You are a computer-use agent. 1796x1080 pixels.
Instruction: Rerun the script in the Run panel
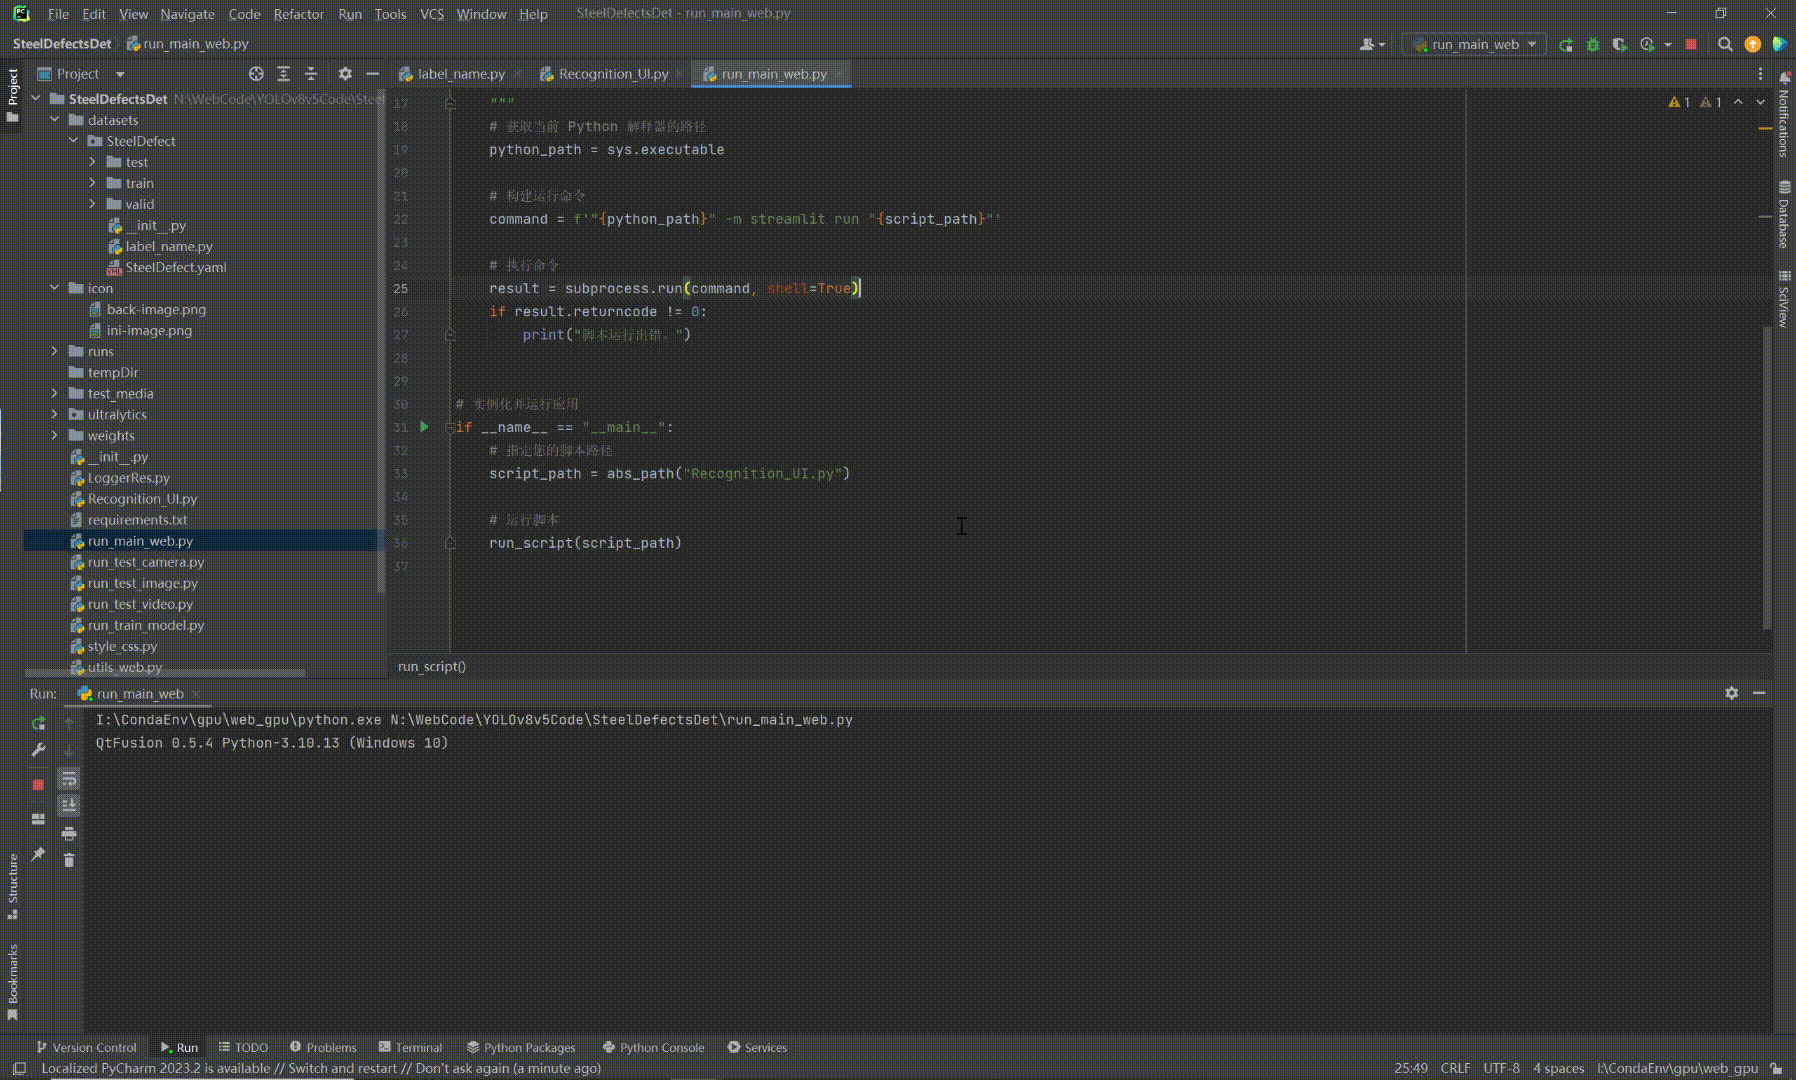[x=38, y=723]
